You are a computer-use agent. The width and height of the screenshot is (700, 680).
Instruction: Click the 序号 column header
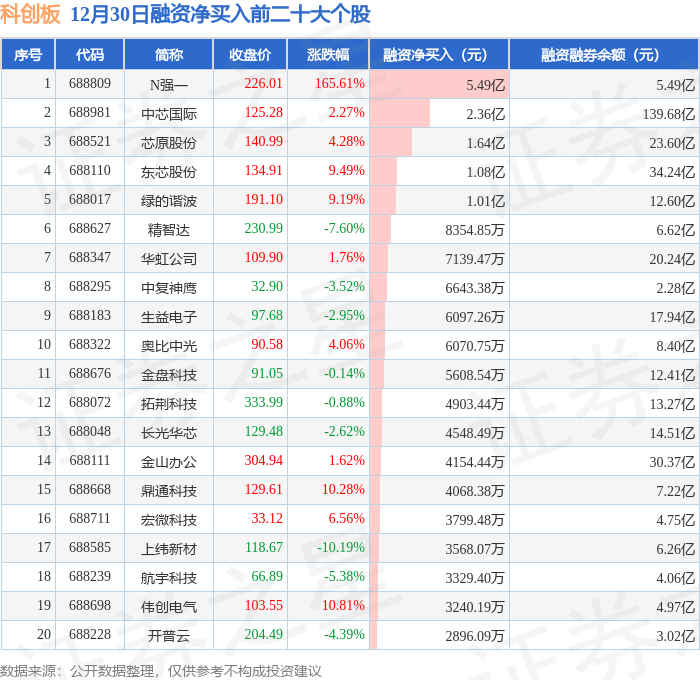tap(28, 54)
